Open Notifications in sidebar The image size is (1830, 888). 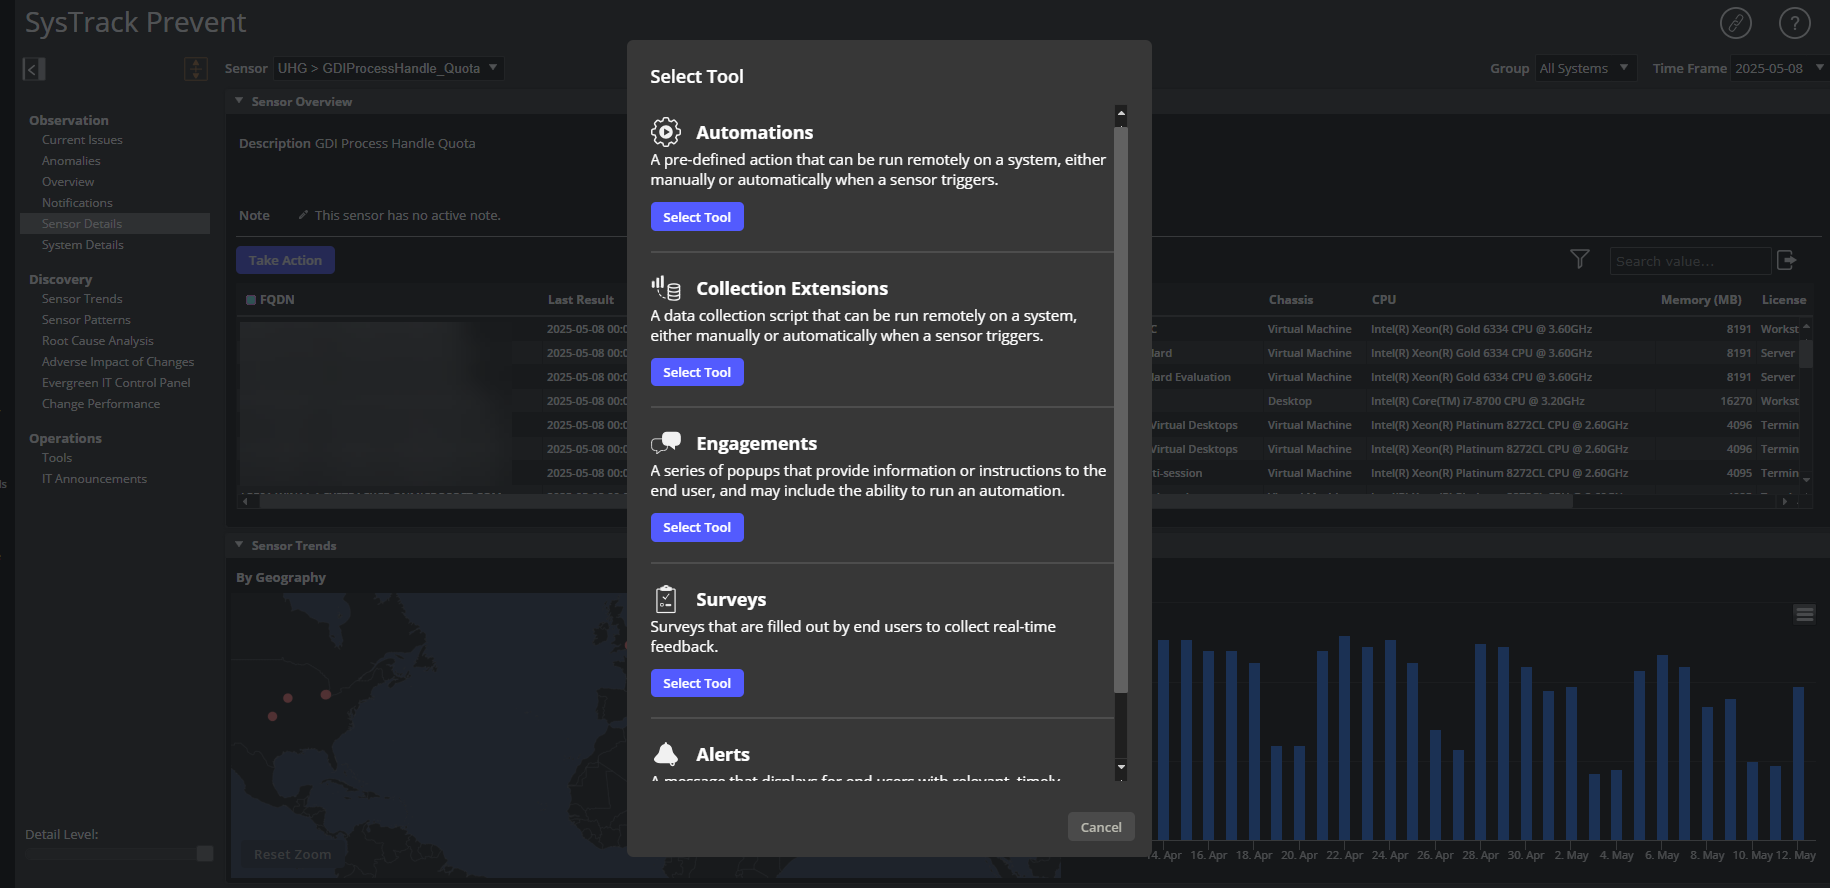(x=77, y=203)
